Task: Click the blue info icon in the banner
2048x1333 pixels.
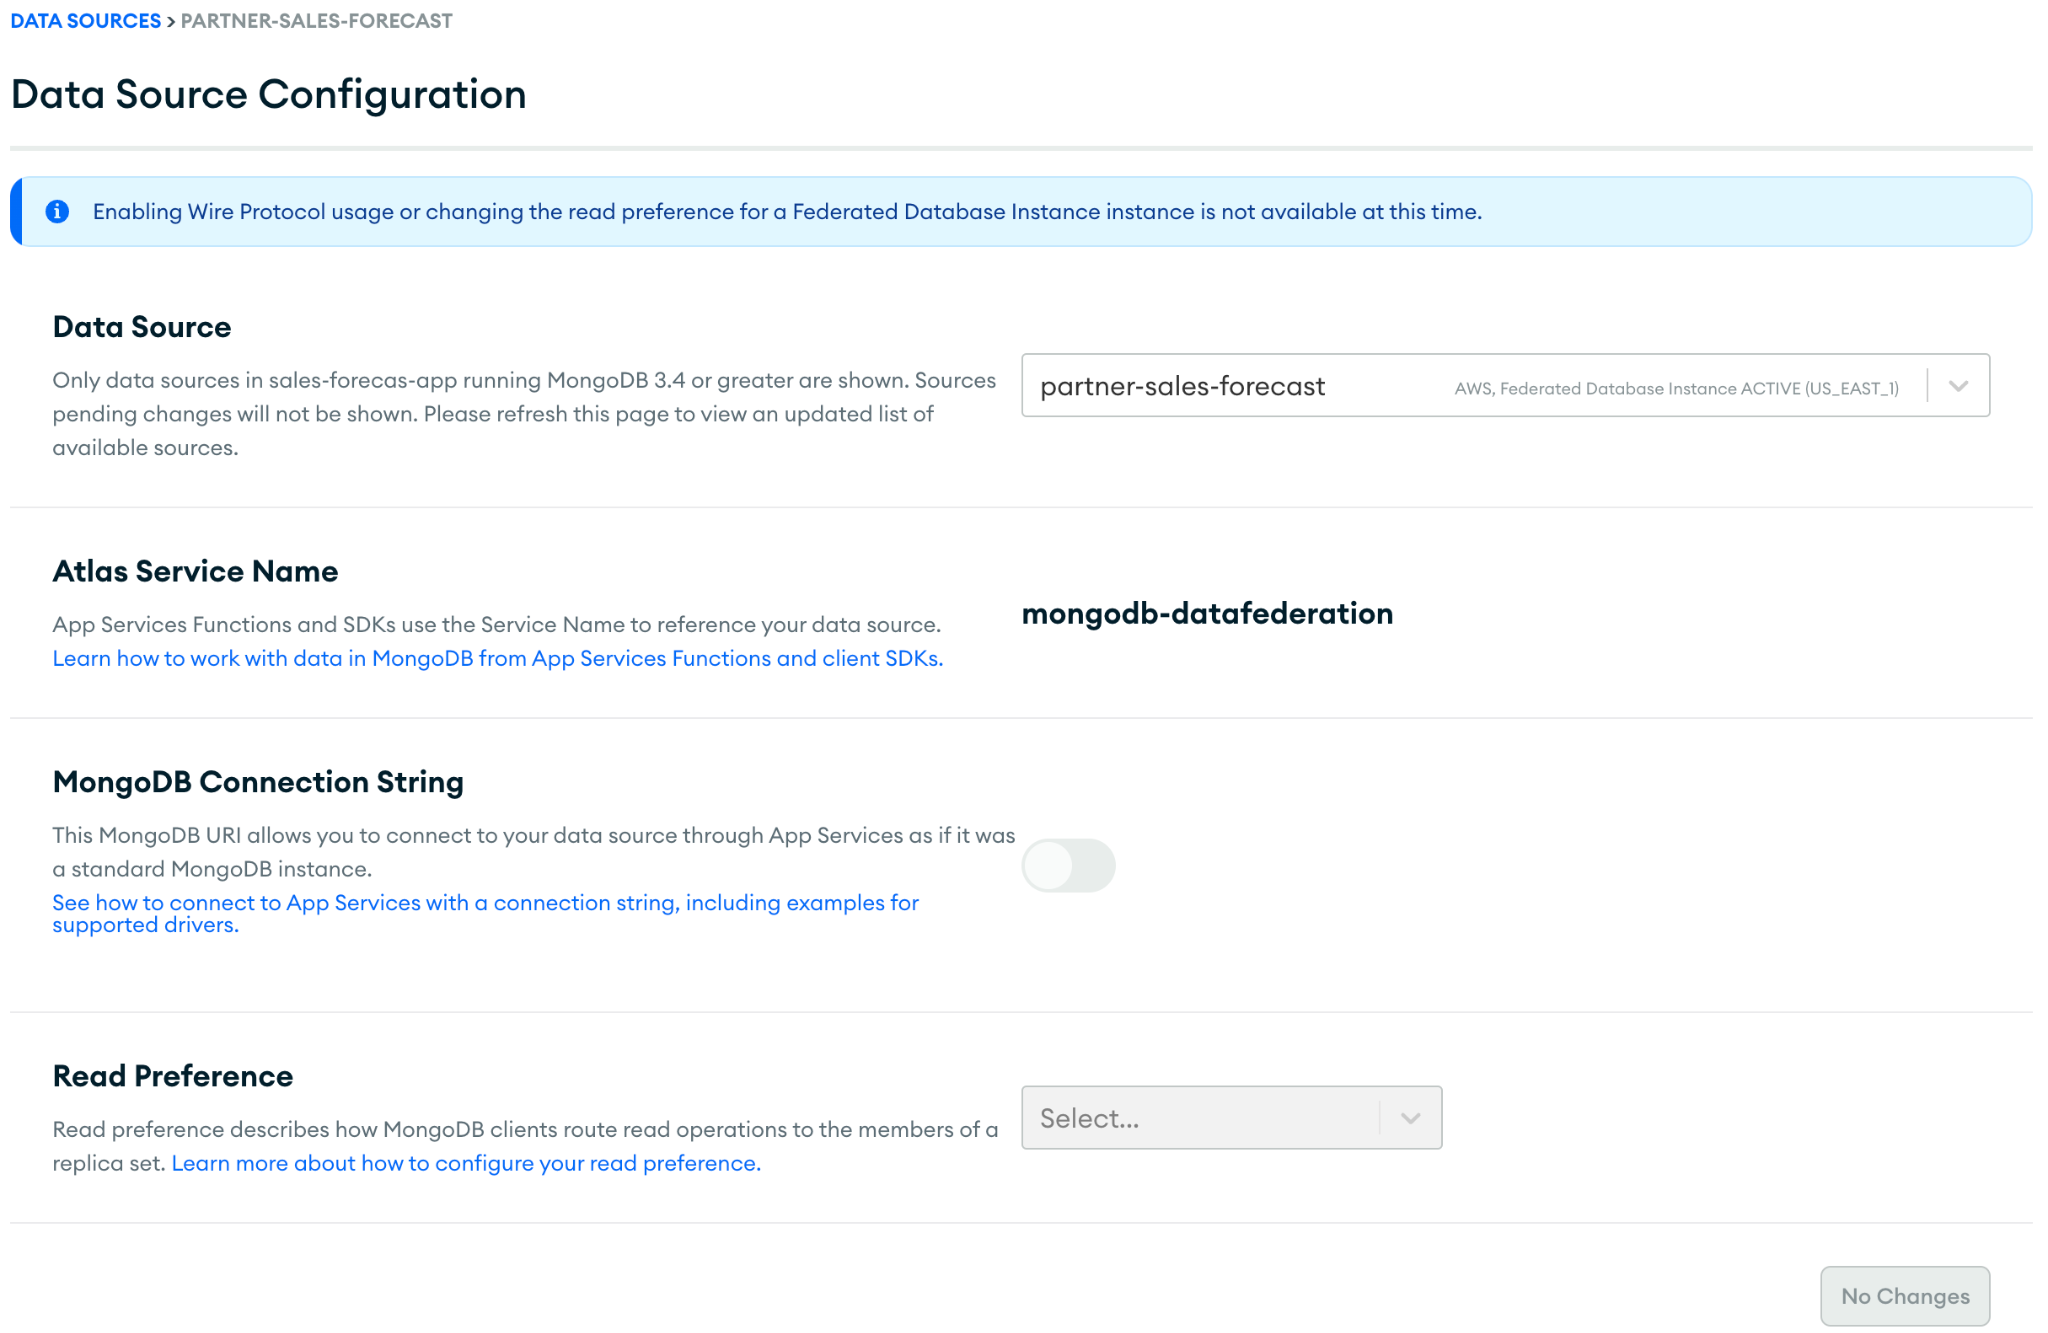Action: coord(57,211)
